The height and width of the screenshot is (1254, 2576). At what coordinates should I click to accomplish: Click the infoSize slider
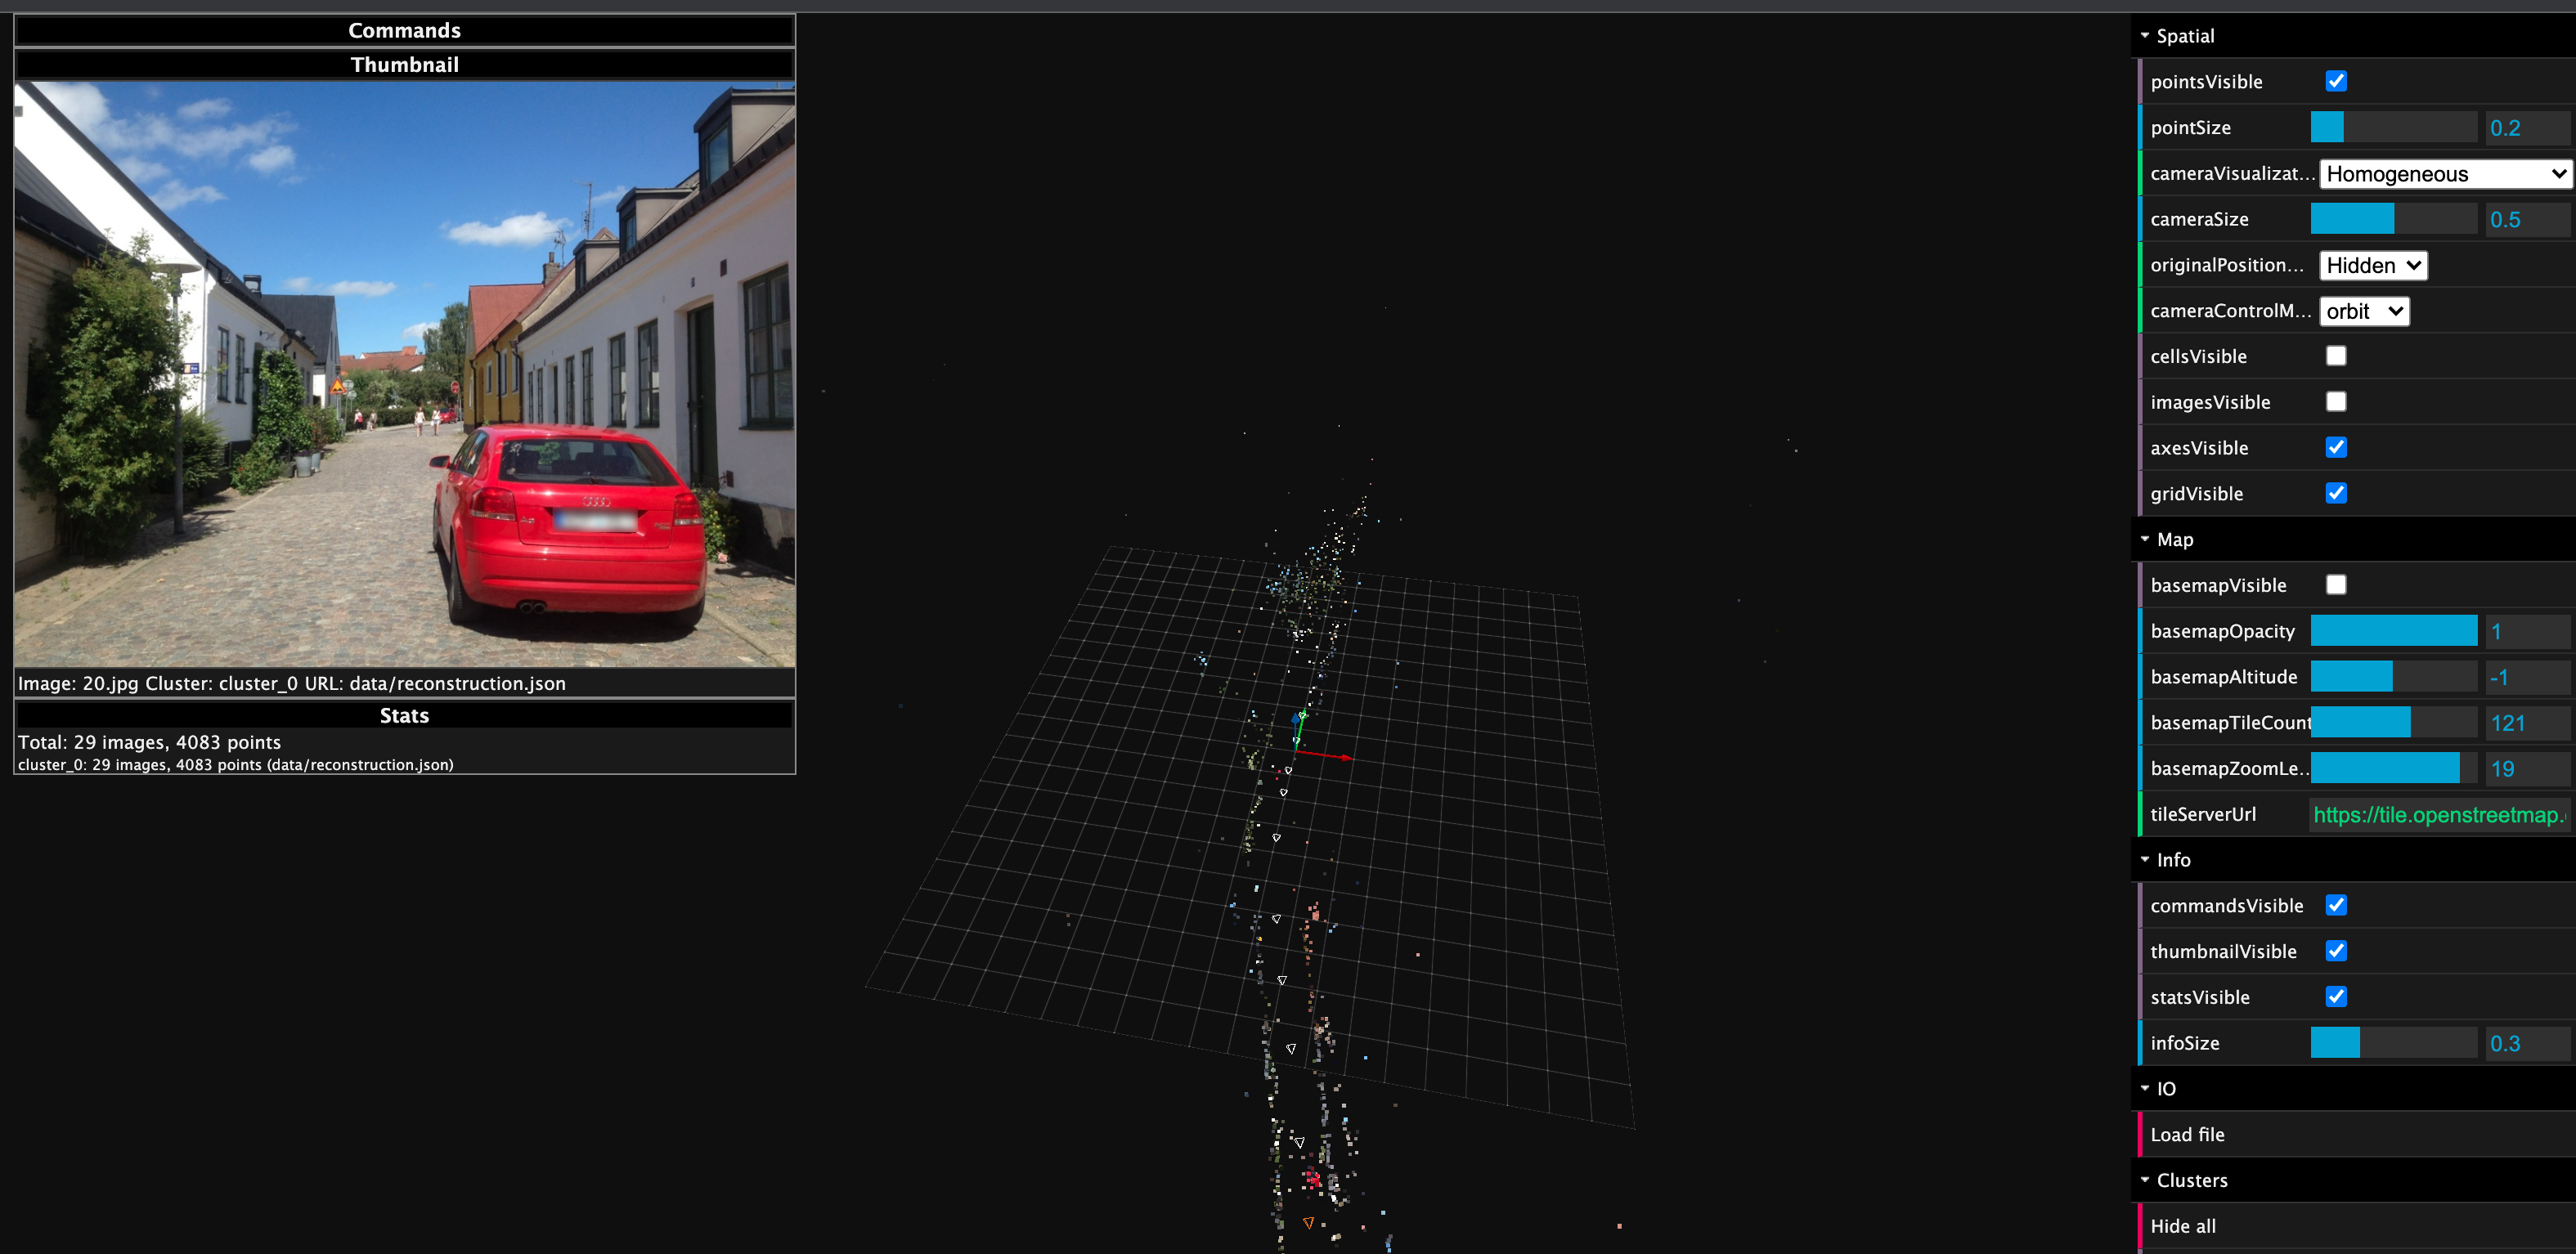click(2395, 1042)
